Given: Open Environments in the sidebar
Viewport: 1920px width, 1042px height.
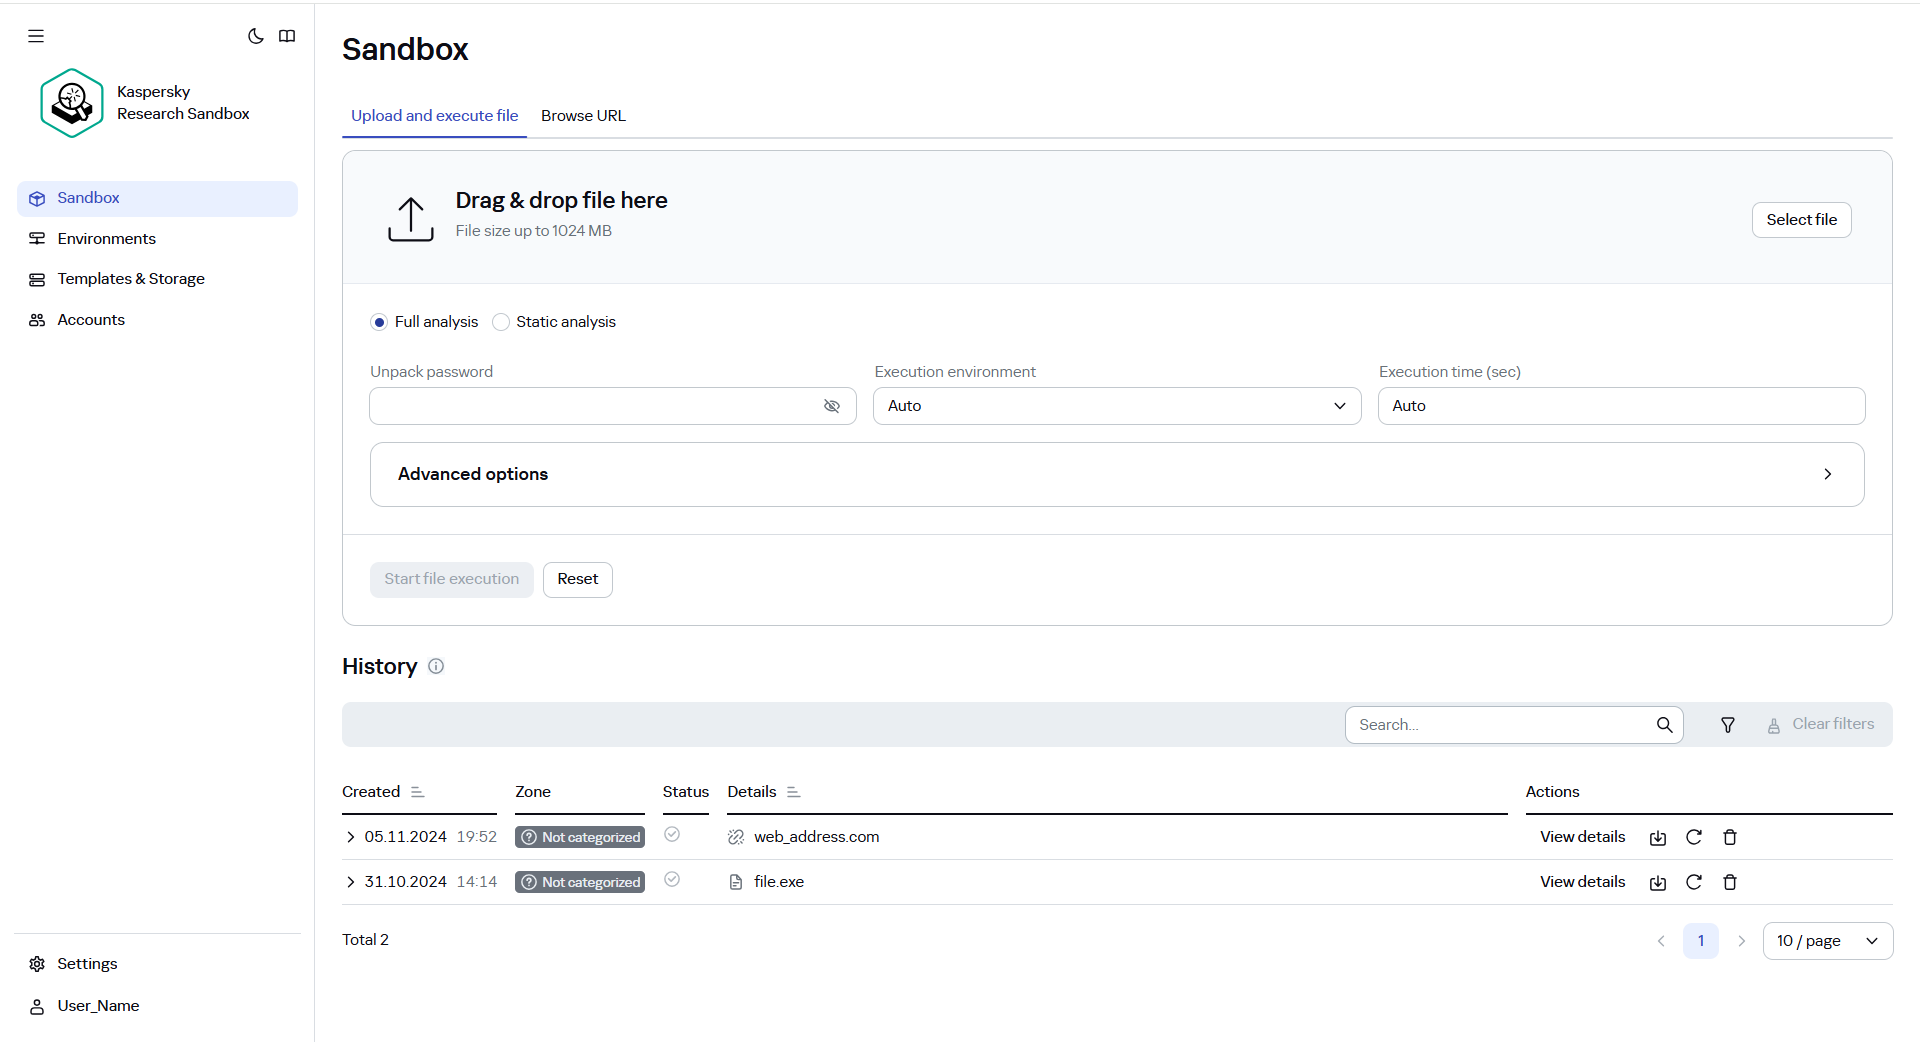Looking at the screenshot, I should [106, 239].
